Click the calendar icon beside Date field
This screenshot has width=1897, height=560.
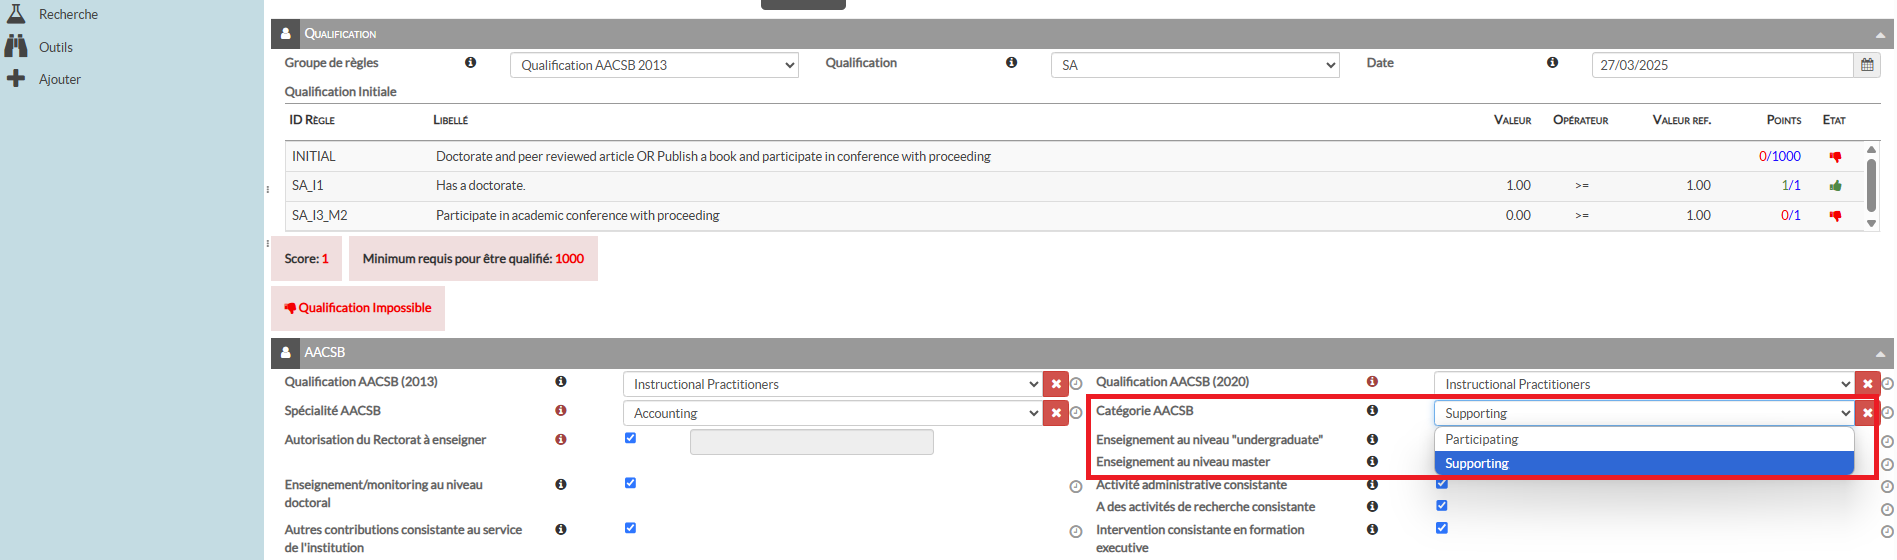(1866, 65)
